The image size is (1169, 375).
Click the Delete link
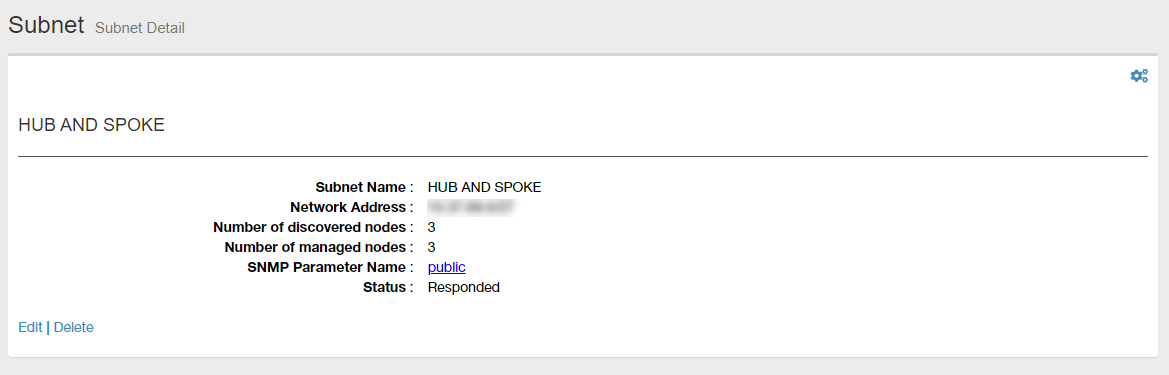[74, 327]
